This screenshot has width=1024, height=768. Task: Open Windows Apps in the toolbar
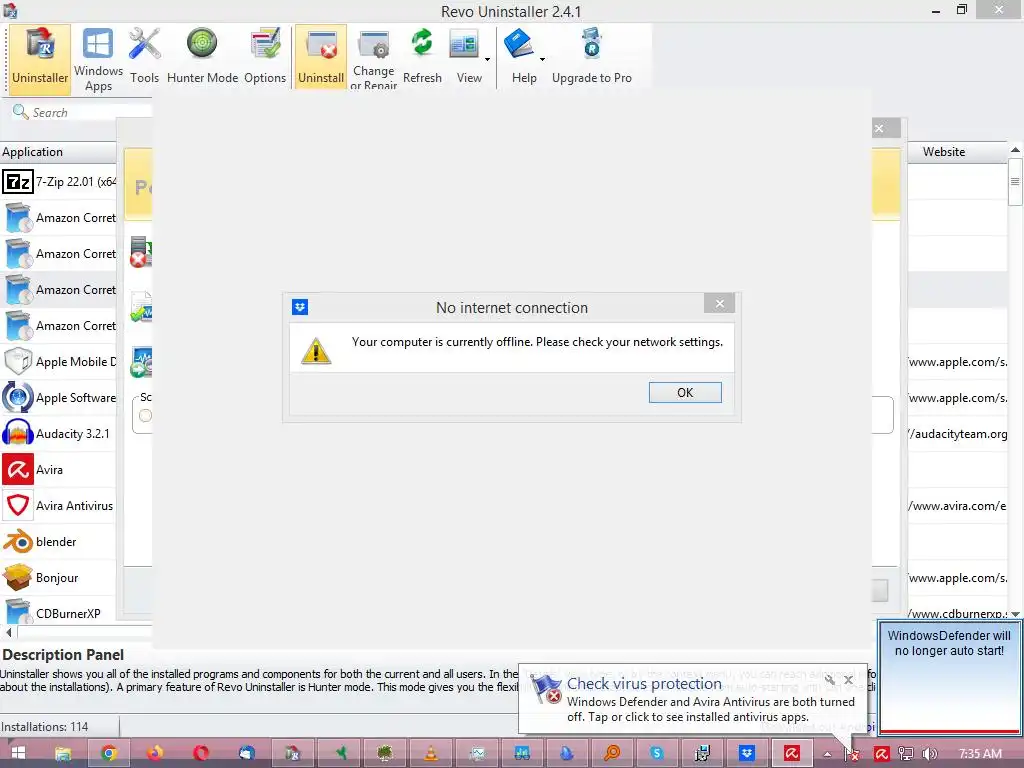tap(98, 57)
